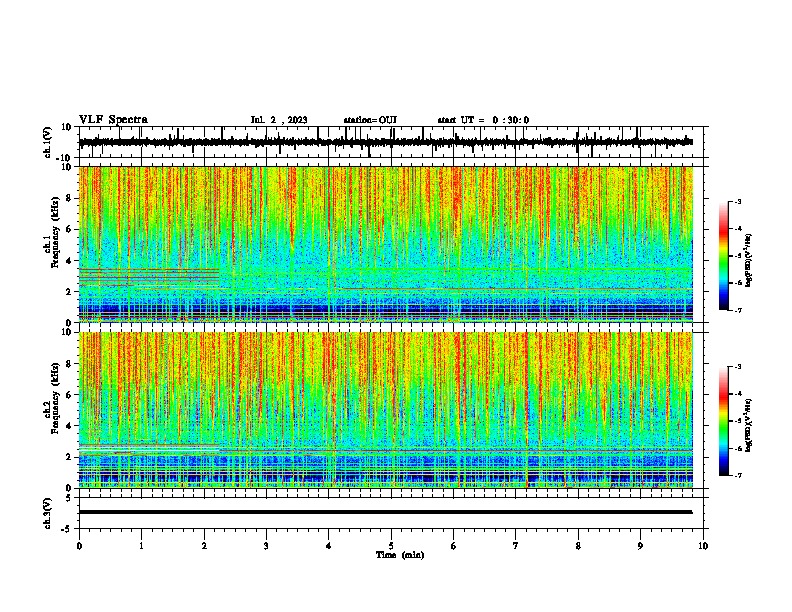Click the ch.1(V) waveform axis label

[48, 142]
